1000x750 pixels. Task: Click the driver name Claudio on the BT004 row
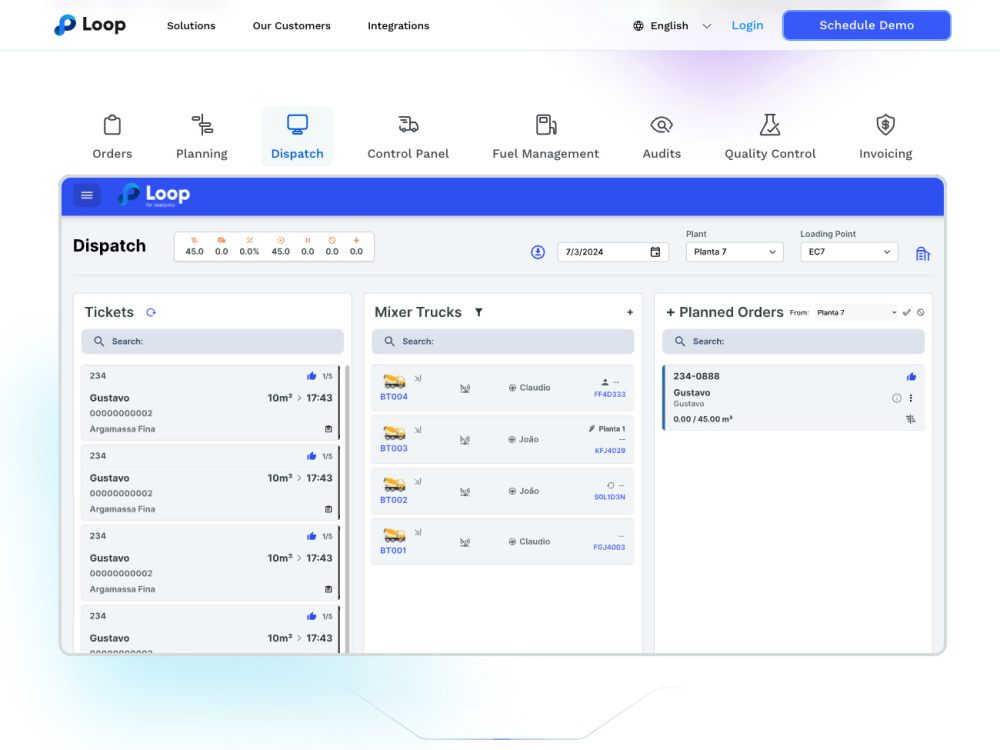[x=534, y=388]
